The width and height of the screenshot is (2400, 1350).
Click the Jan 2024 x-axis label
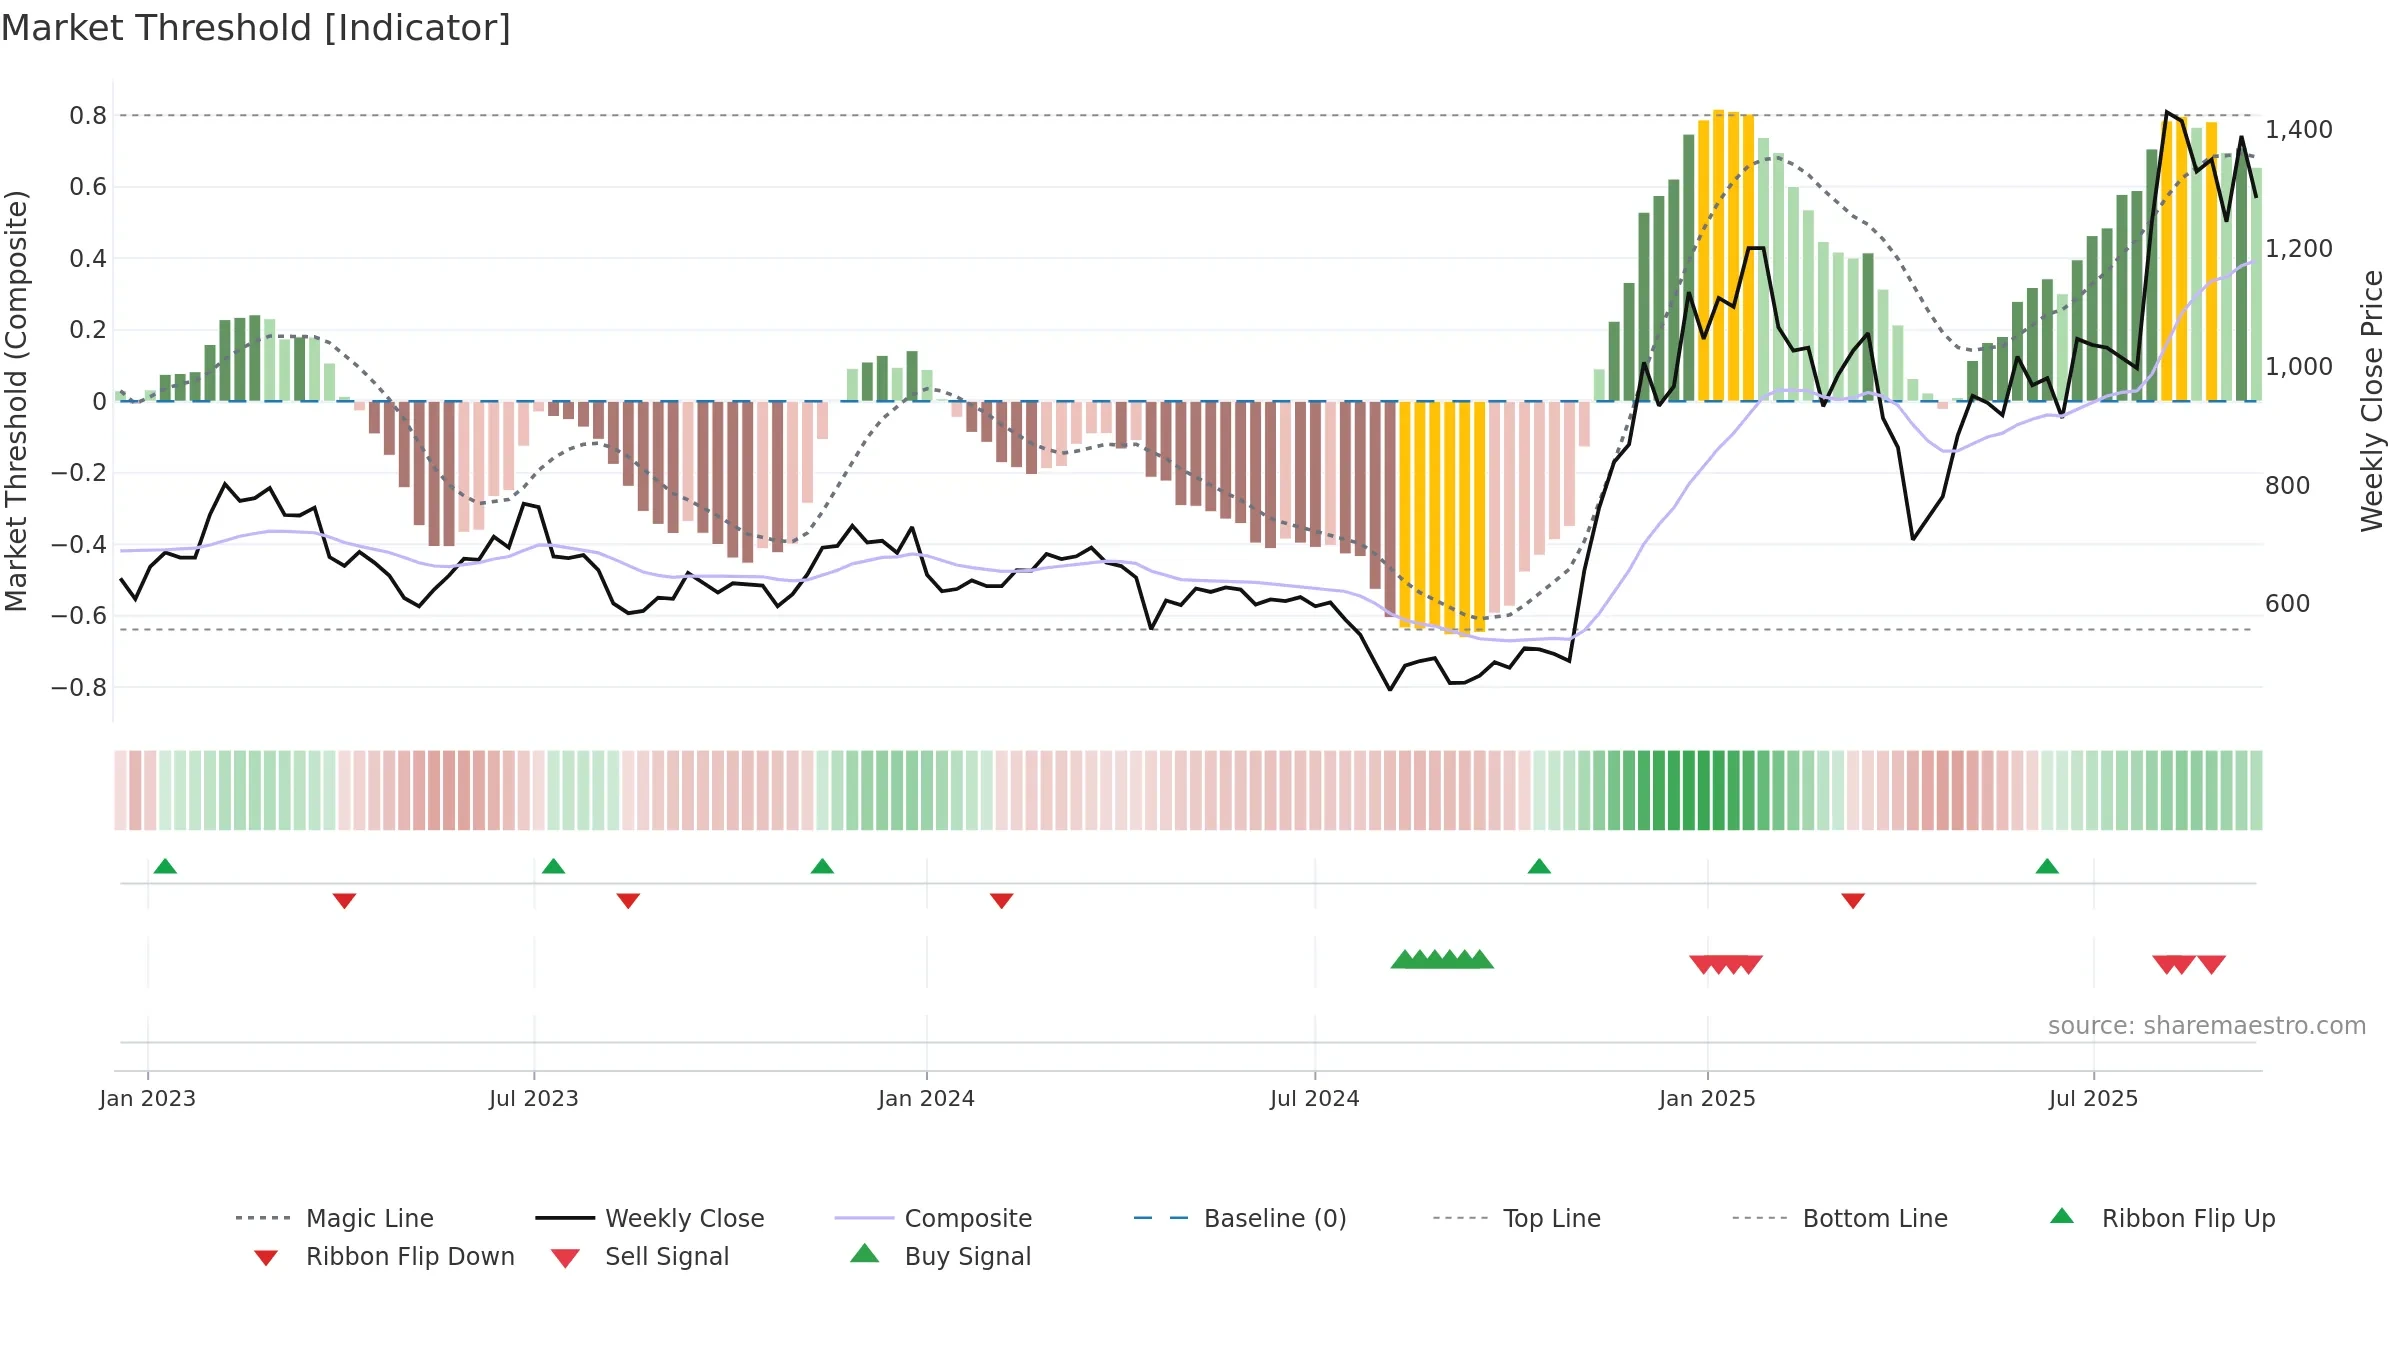927,1098
